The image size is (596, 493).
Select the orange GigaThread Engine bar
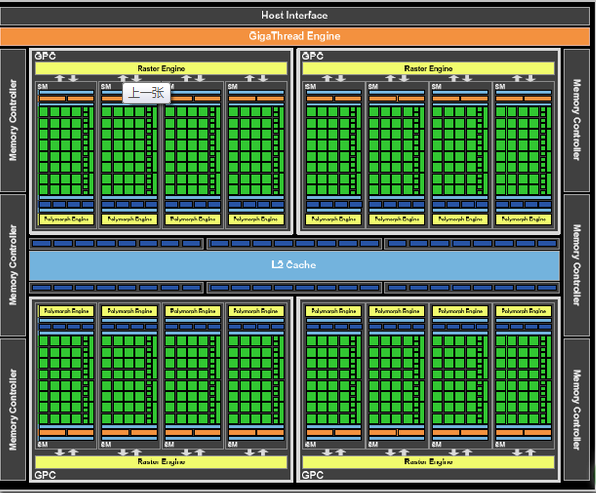tap(295, 36)
